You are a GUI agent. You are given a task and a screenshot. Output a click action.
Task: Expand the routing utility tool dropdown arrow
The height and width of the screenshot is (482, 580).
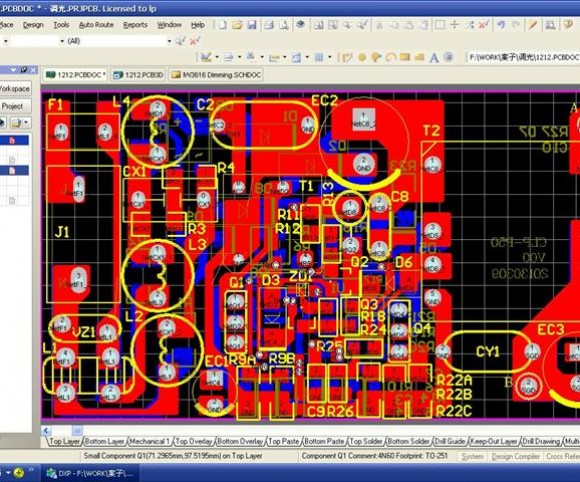[x=217, y=57]
